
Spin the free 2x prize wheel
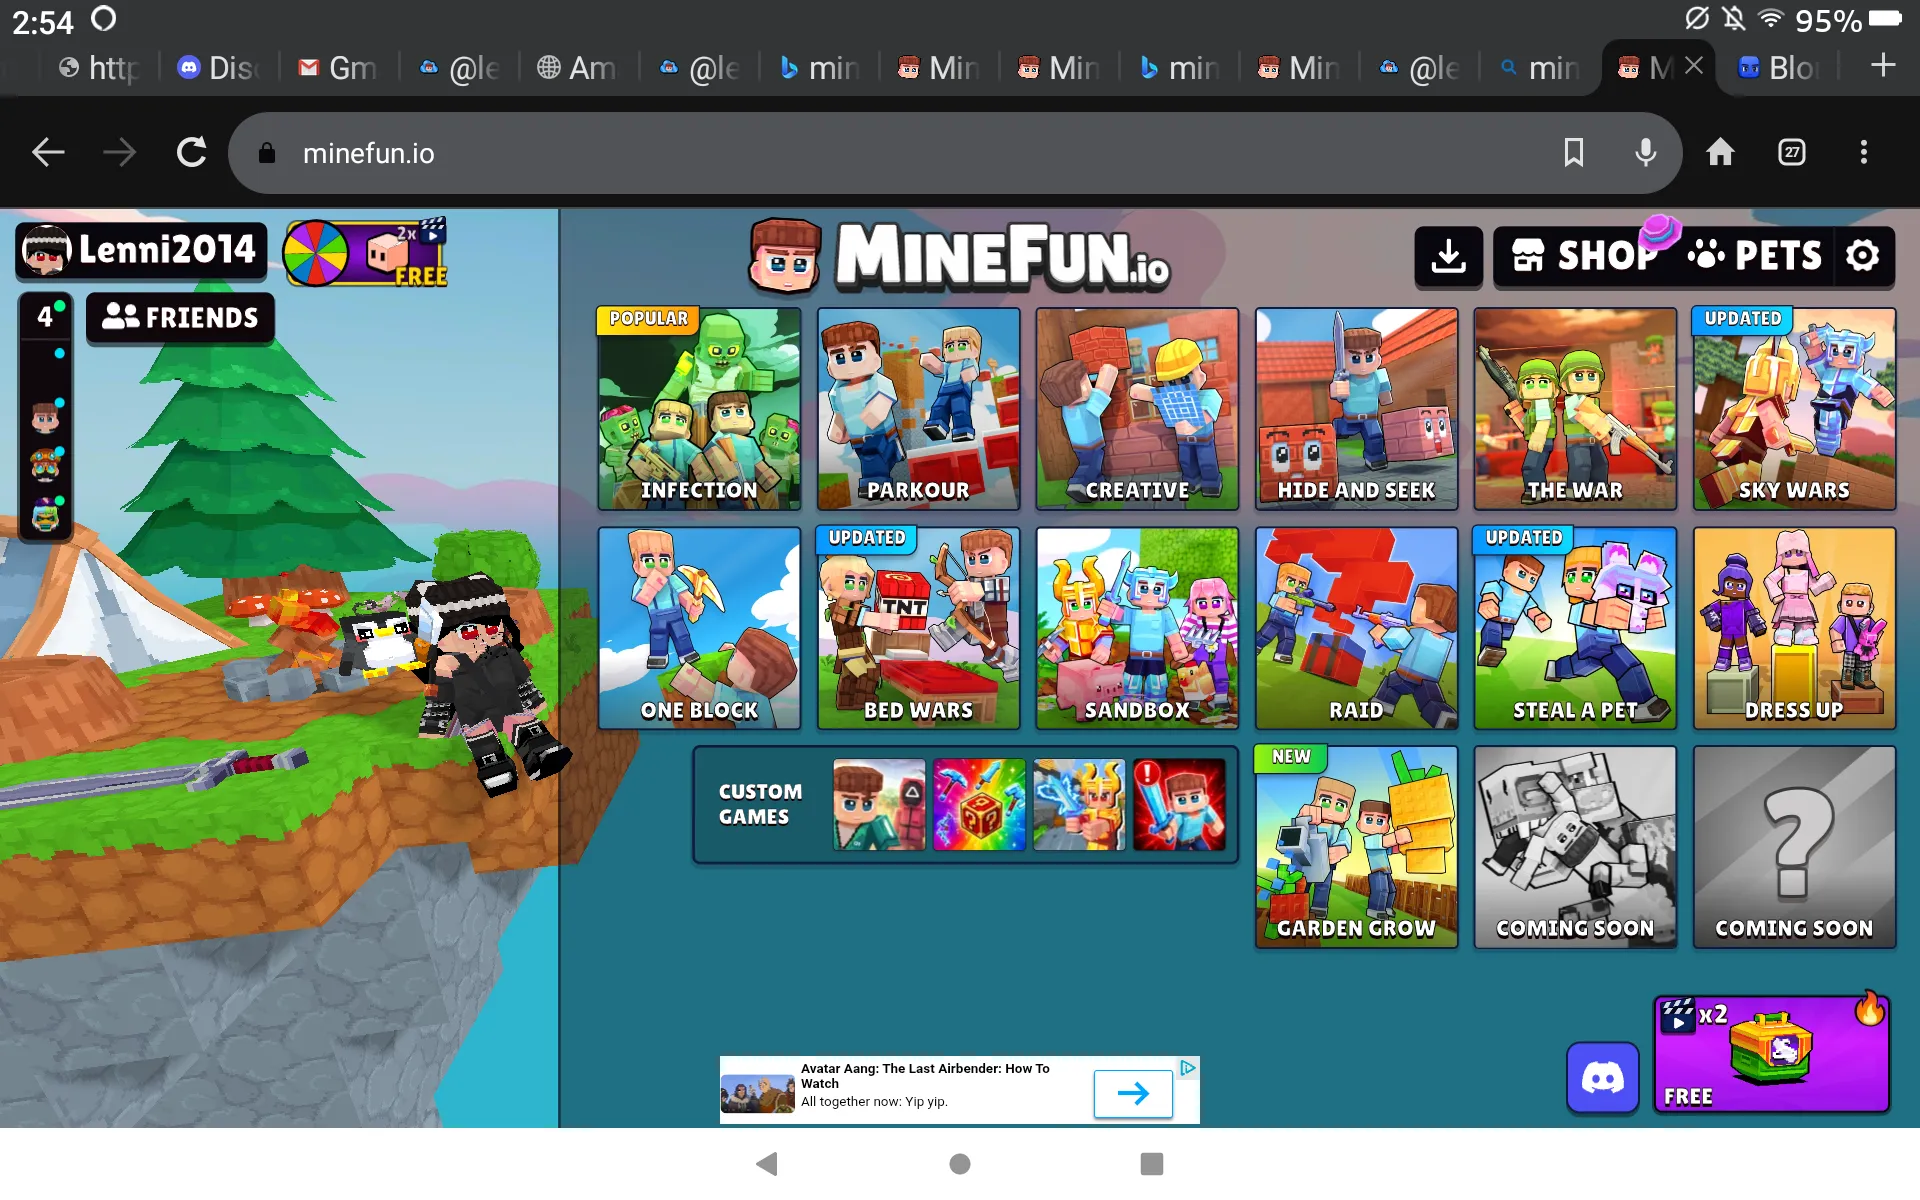365,253
